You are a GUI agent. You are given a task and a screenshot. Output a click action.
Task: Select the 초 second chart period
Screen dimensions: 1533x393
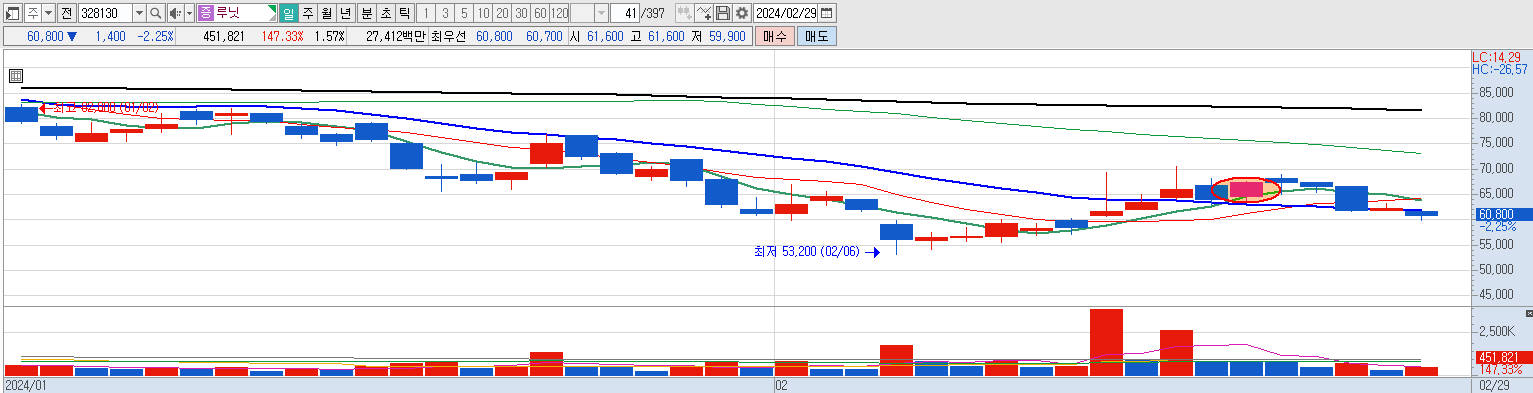[x=385, y=13]
